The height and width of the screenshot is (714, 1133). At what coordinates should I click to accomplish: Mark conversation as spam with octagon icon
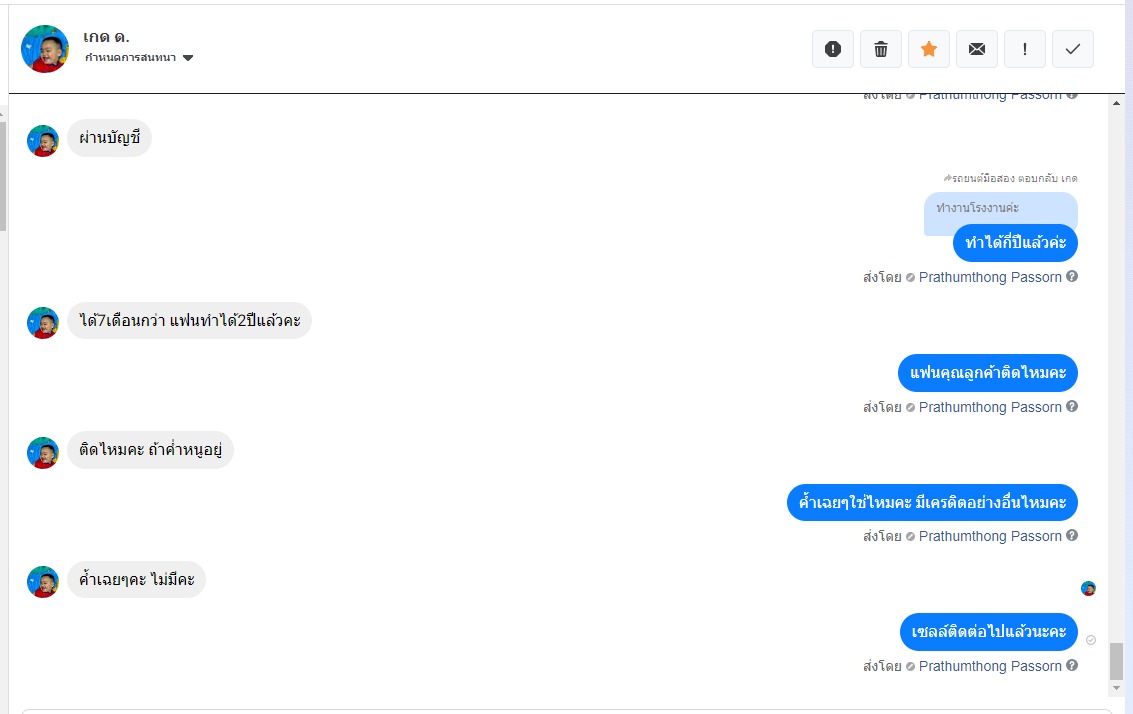pyautogui.click(x=833, y=49)
